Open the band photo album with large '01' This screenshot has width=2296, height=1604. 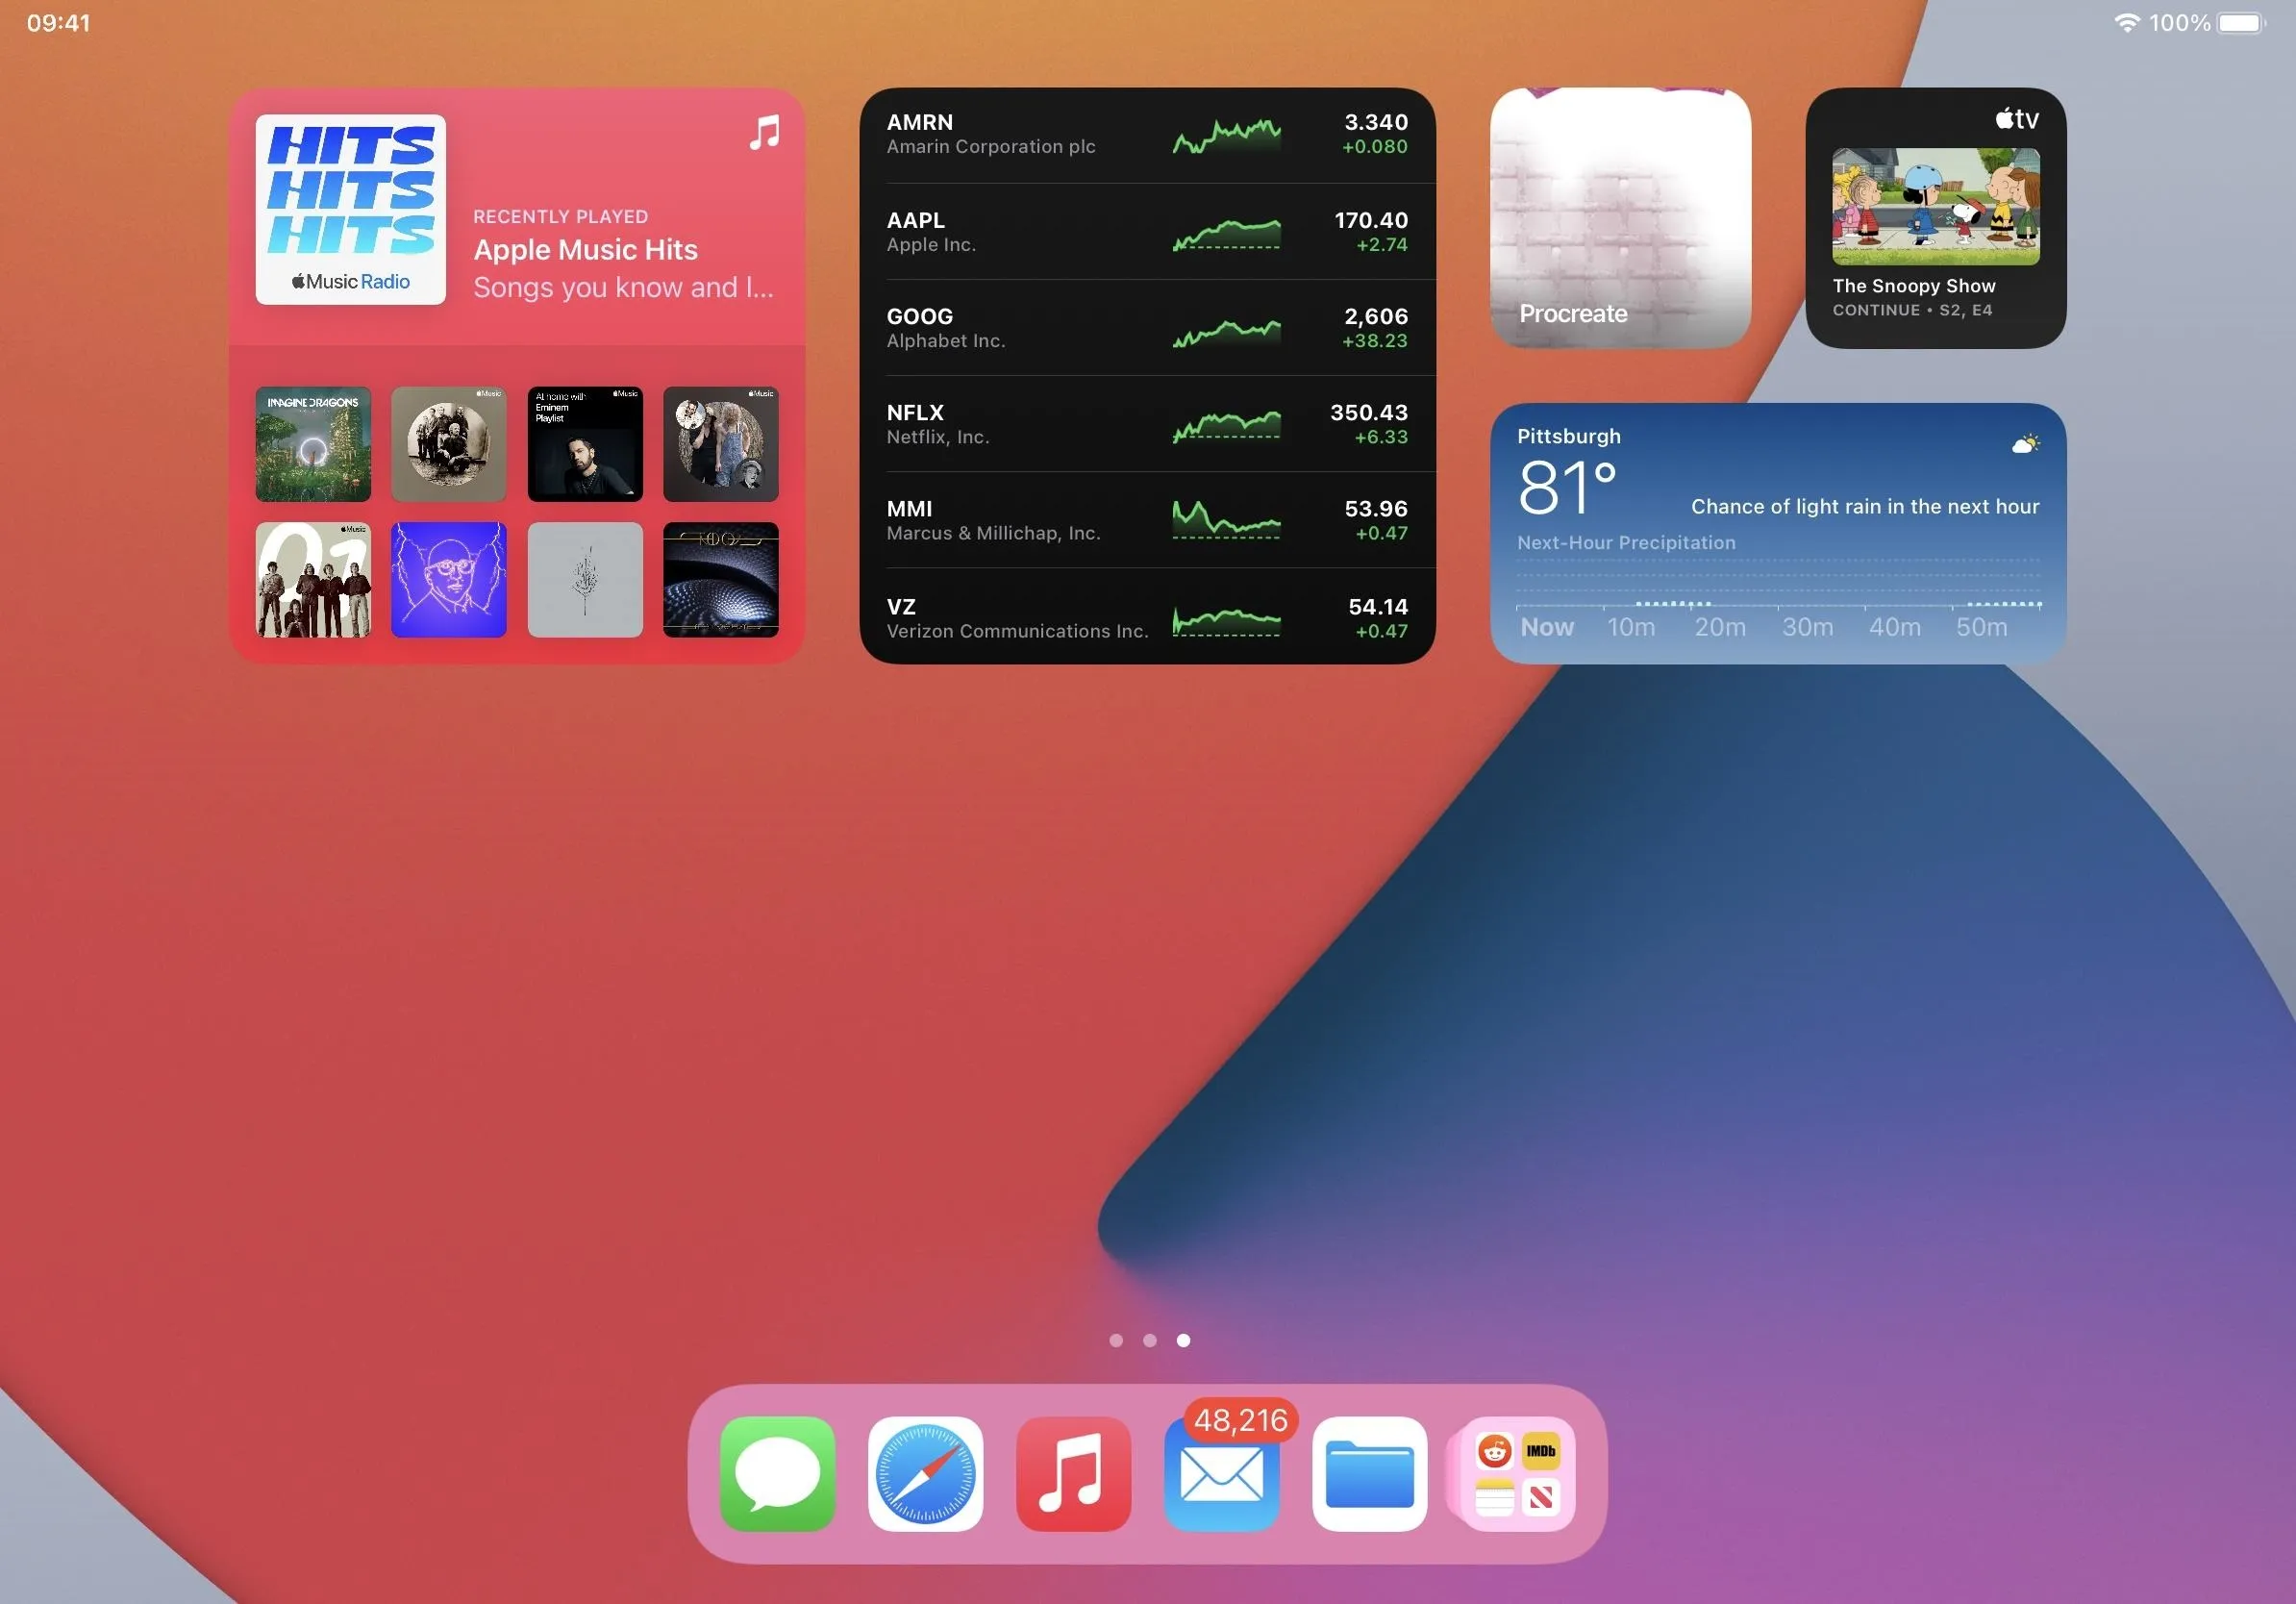click(x=313, y=580)
